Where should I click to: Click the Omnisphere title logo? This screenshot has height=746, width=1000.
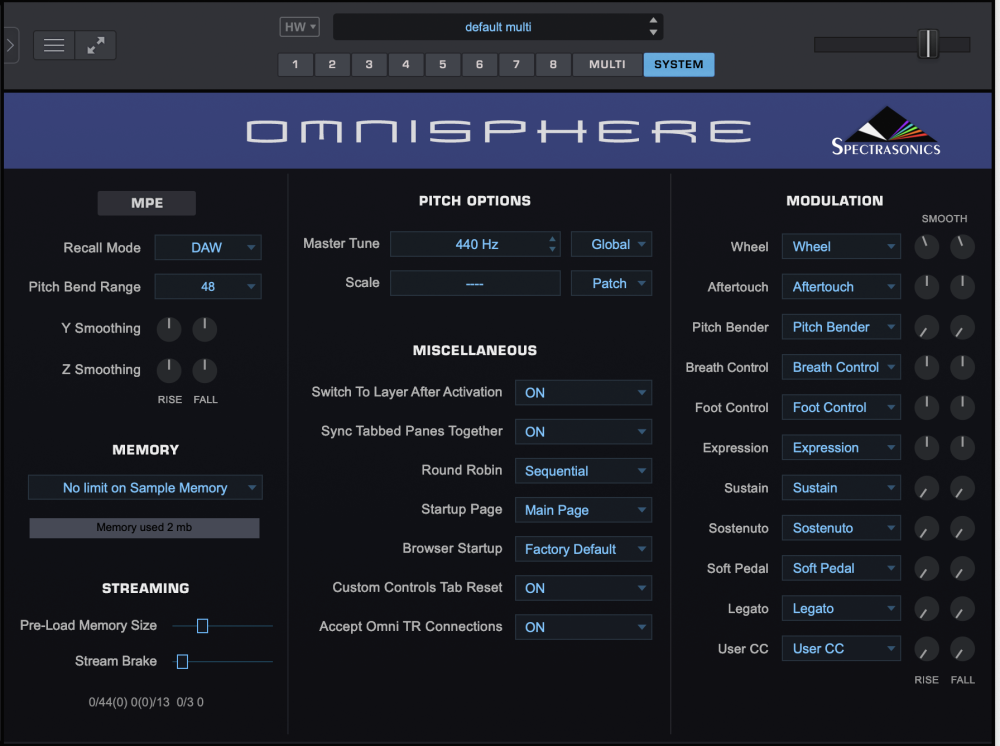coord(499,131)
